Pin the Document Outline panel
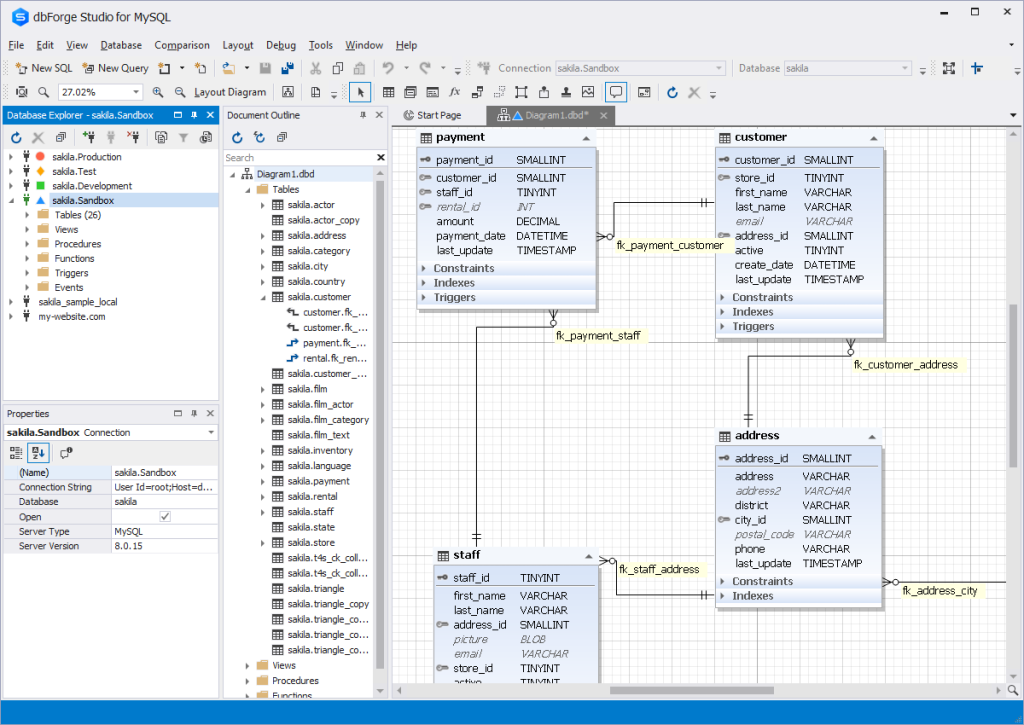Image resolution: width=1024 pixels, height=725 pixels. [363, 115]
